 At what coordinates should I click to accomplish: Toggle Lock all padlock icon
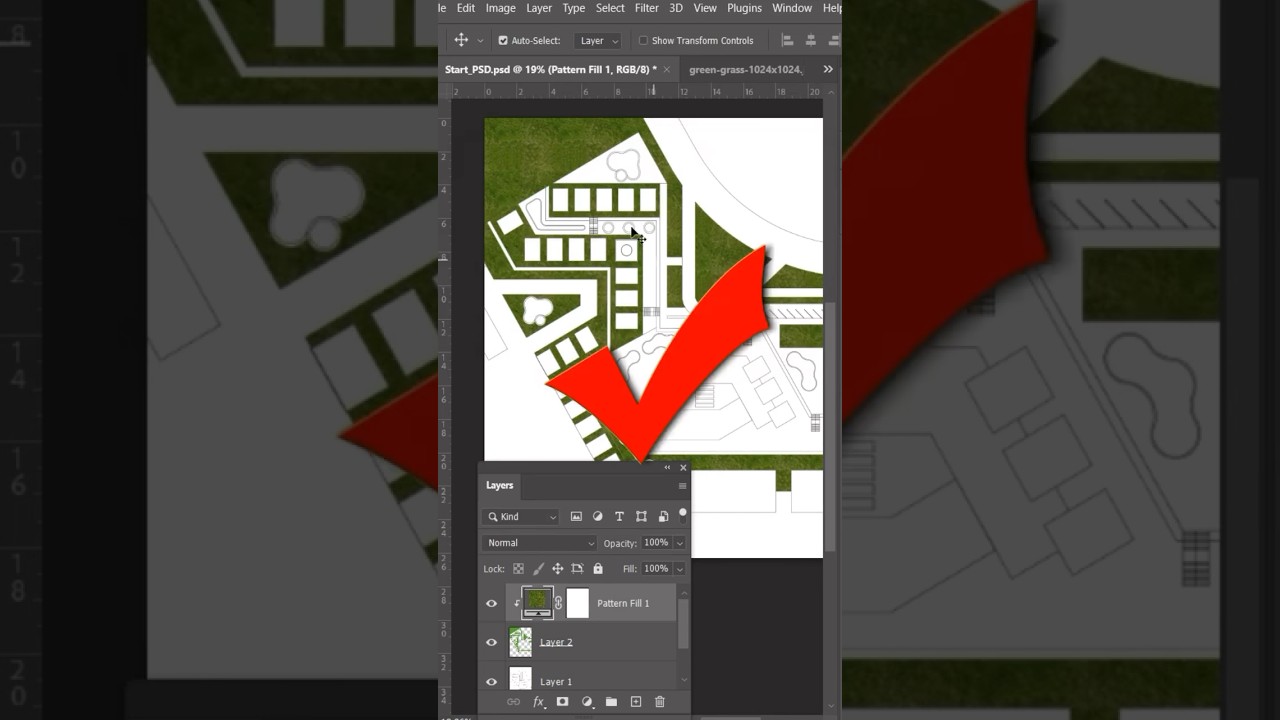tap(597, 569)
